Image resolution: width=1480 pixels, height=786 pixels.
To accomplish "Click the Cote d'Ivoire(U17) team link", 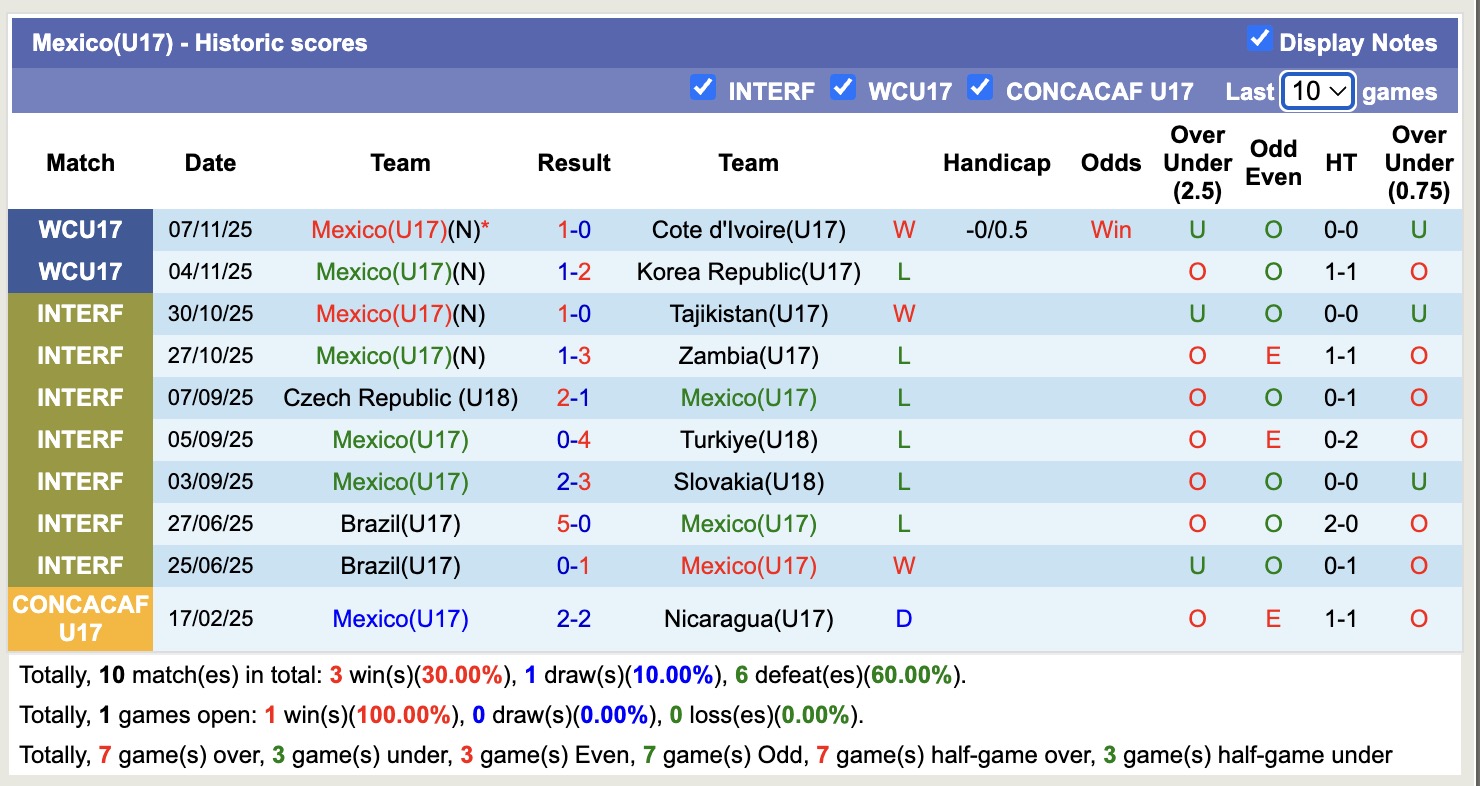I will point(748,230).
